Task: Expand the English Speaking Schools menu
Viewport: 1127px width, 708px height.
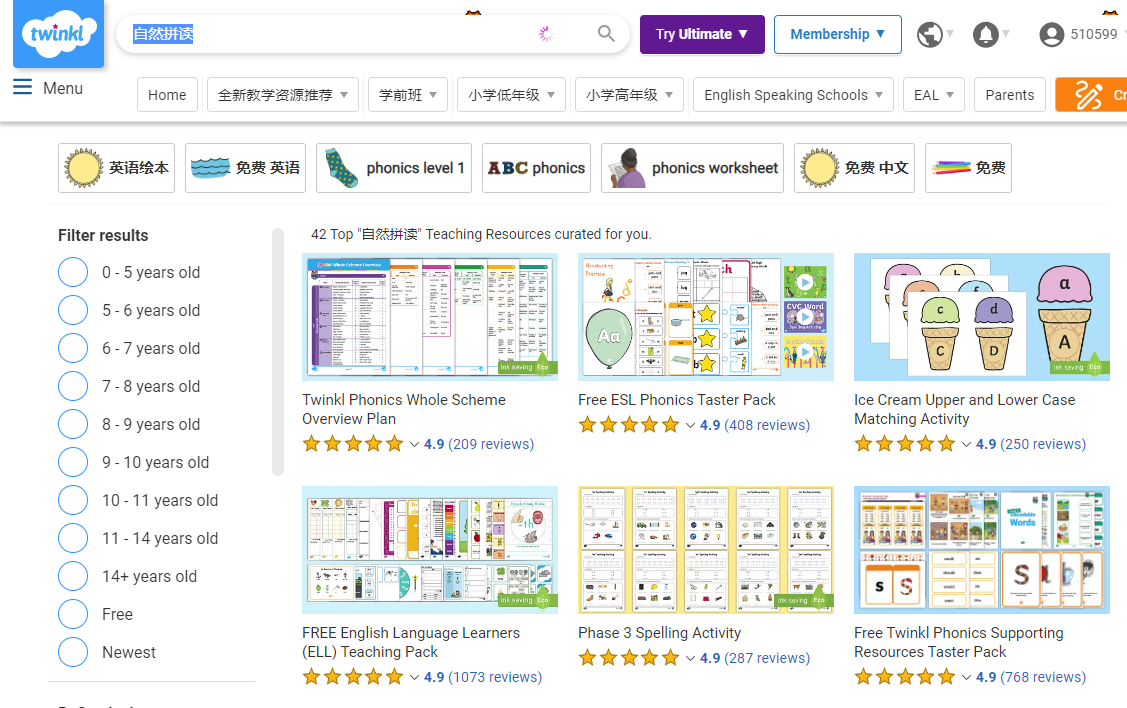Action: coord(793,95)
